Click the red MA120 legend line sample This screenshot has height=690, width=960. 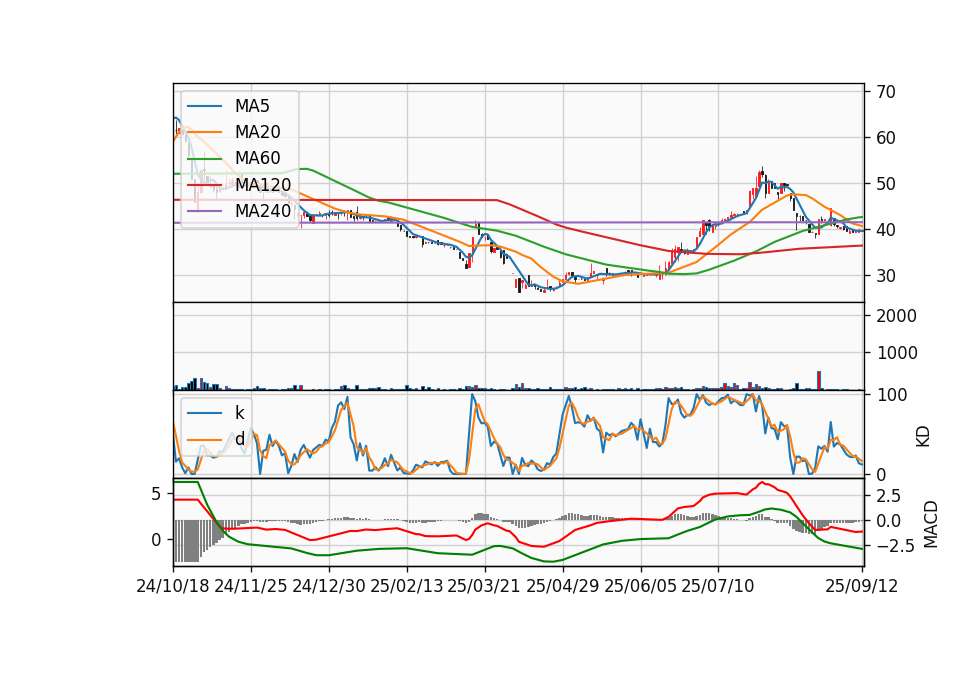204,185
